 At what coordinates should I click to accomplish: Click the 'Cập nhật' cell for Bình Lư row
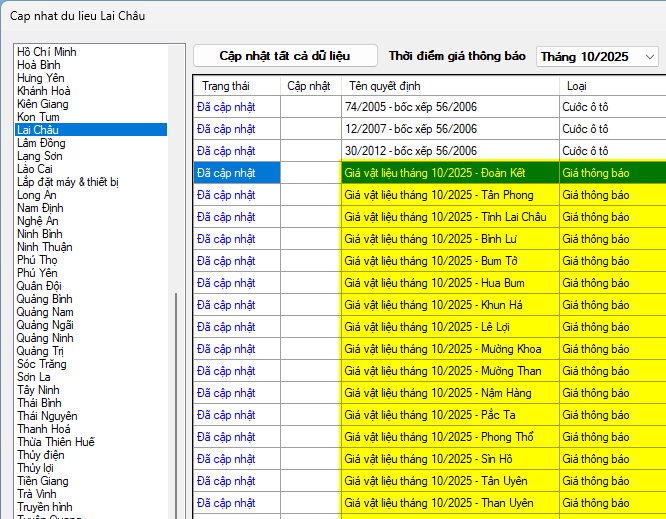coord(310,239)
